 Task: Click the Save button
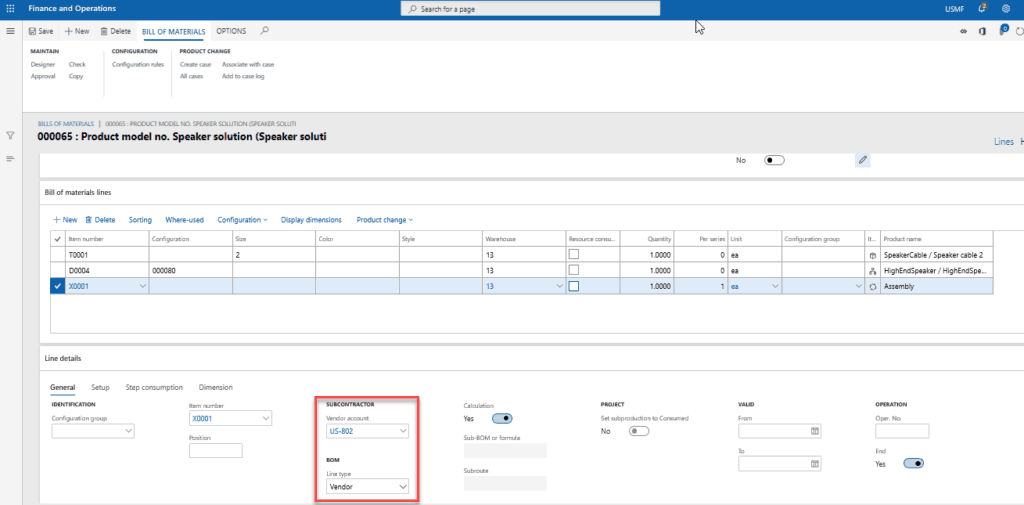point(41,31)
